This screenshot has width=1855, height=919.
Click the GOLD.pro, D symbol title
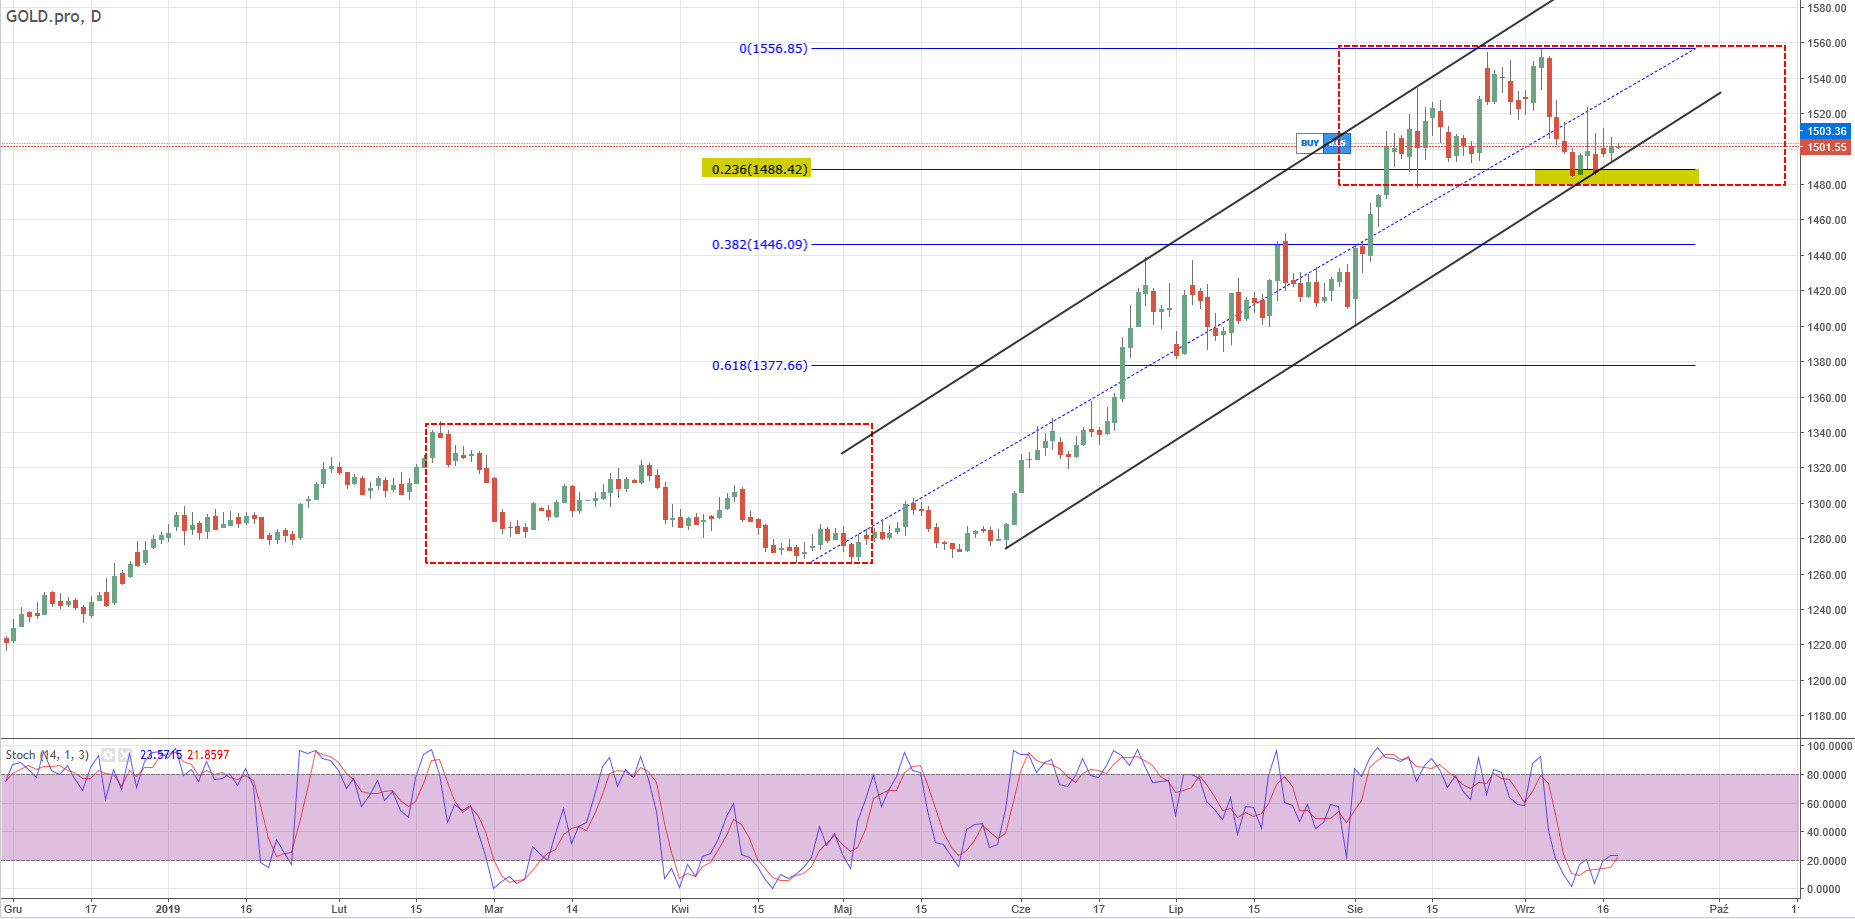point(53,16)
